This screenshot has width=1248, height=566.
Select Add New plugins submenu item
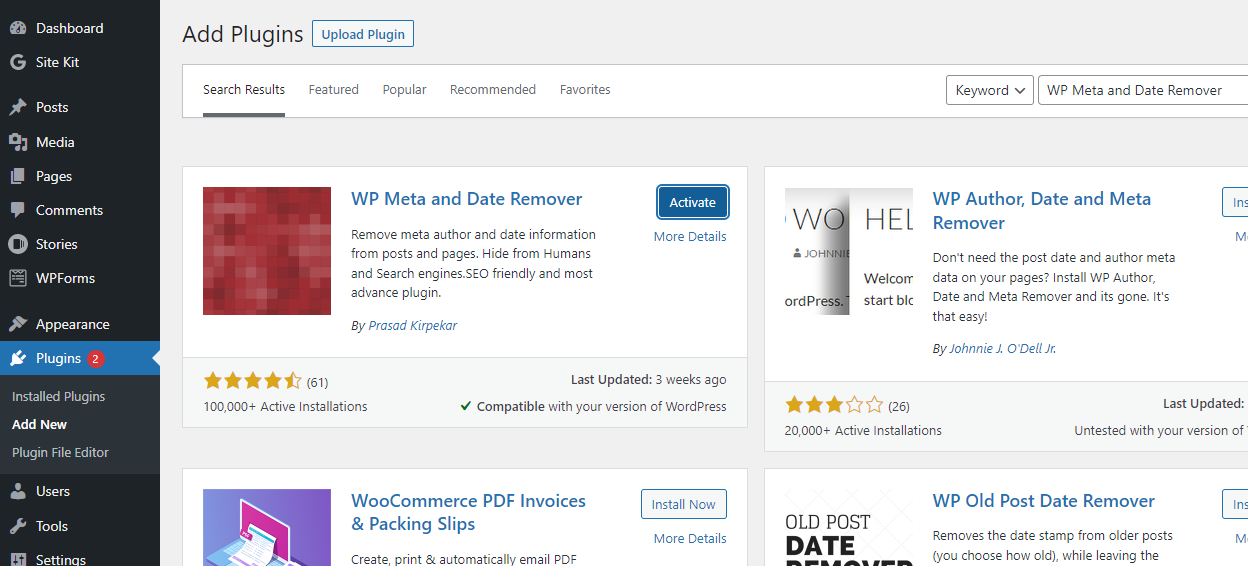pyautogui.click(x=40, y=424)
